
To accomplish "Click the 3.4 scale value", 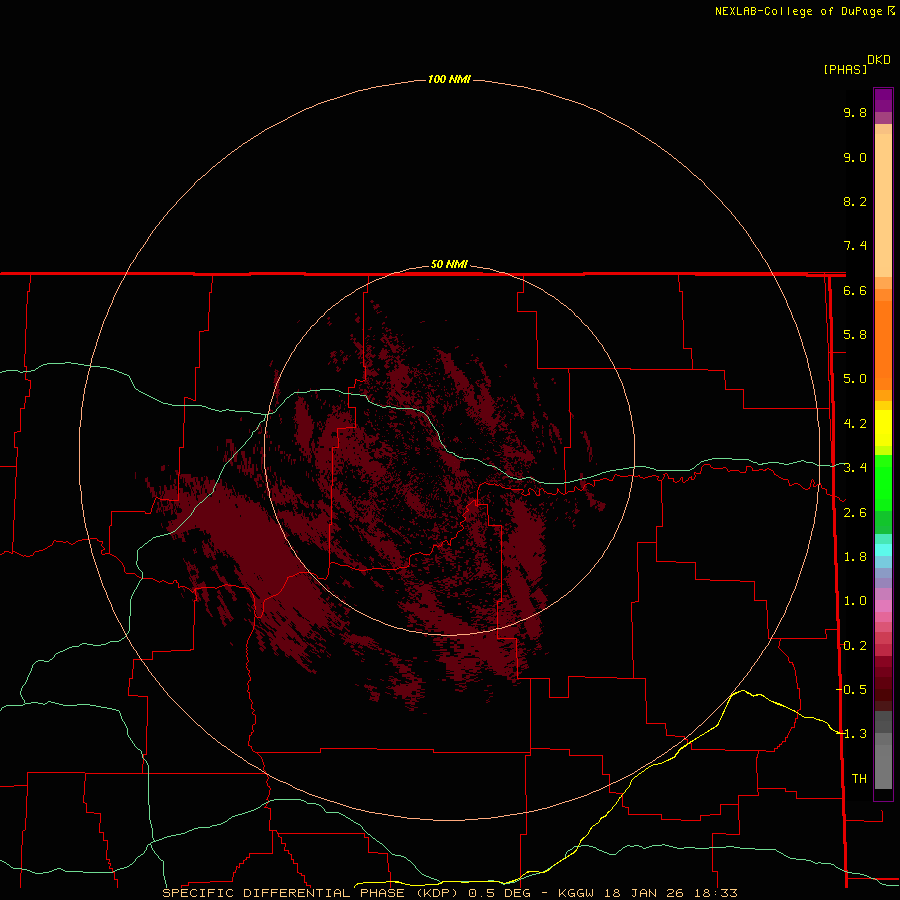I will click(x=855, y=468).
